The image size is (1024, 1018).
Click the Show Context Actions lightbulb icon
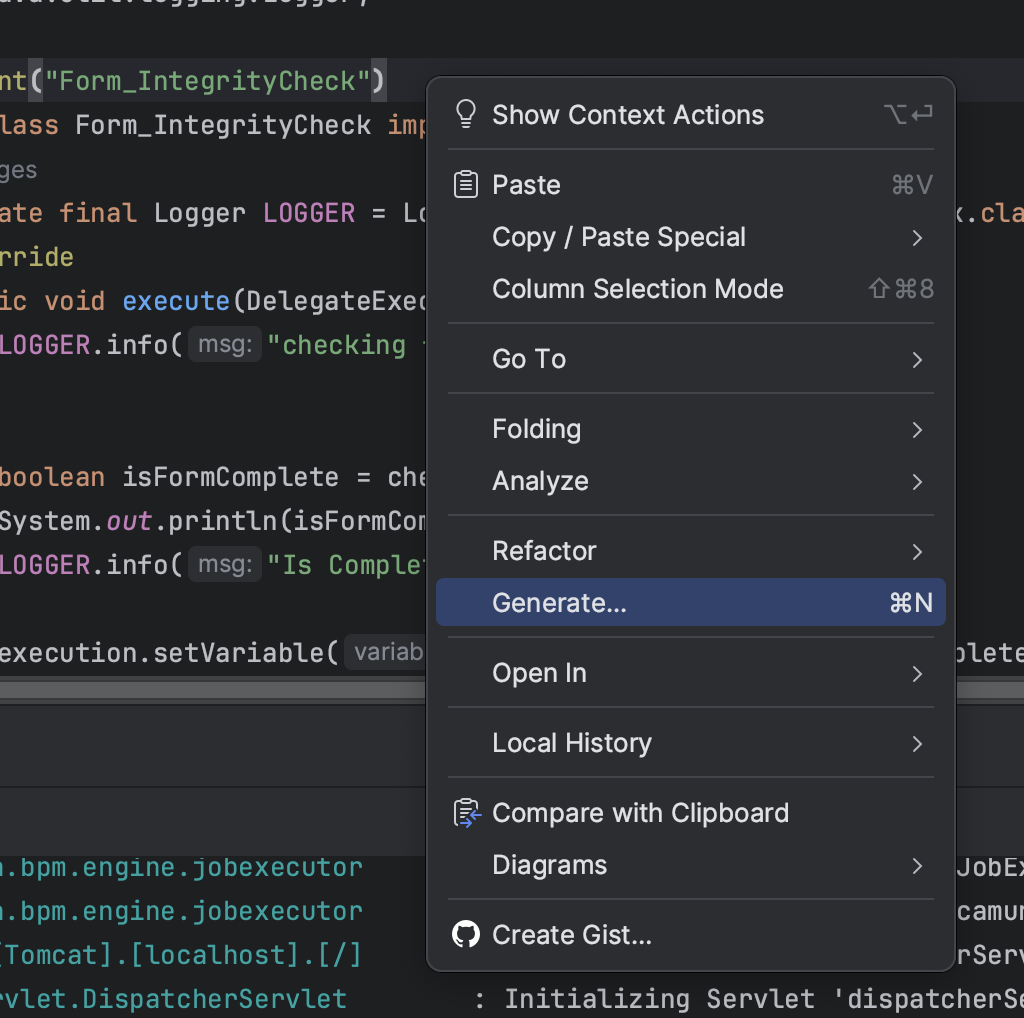click(x=466, y=114)
